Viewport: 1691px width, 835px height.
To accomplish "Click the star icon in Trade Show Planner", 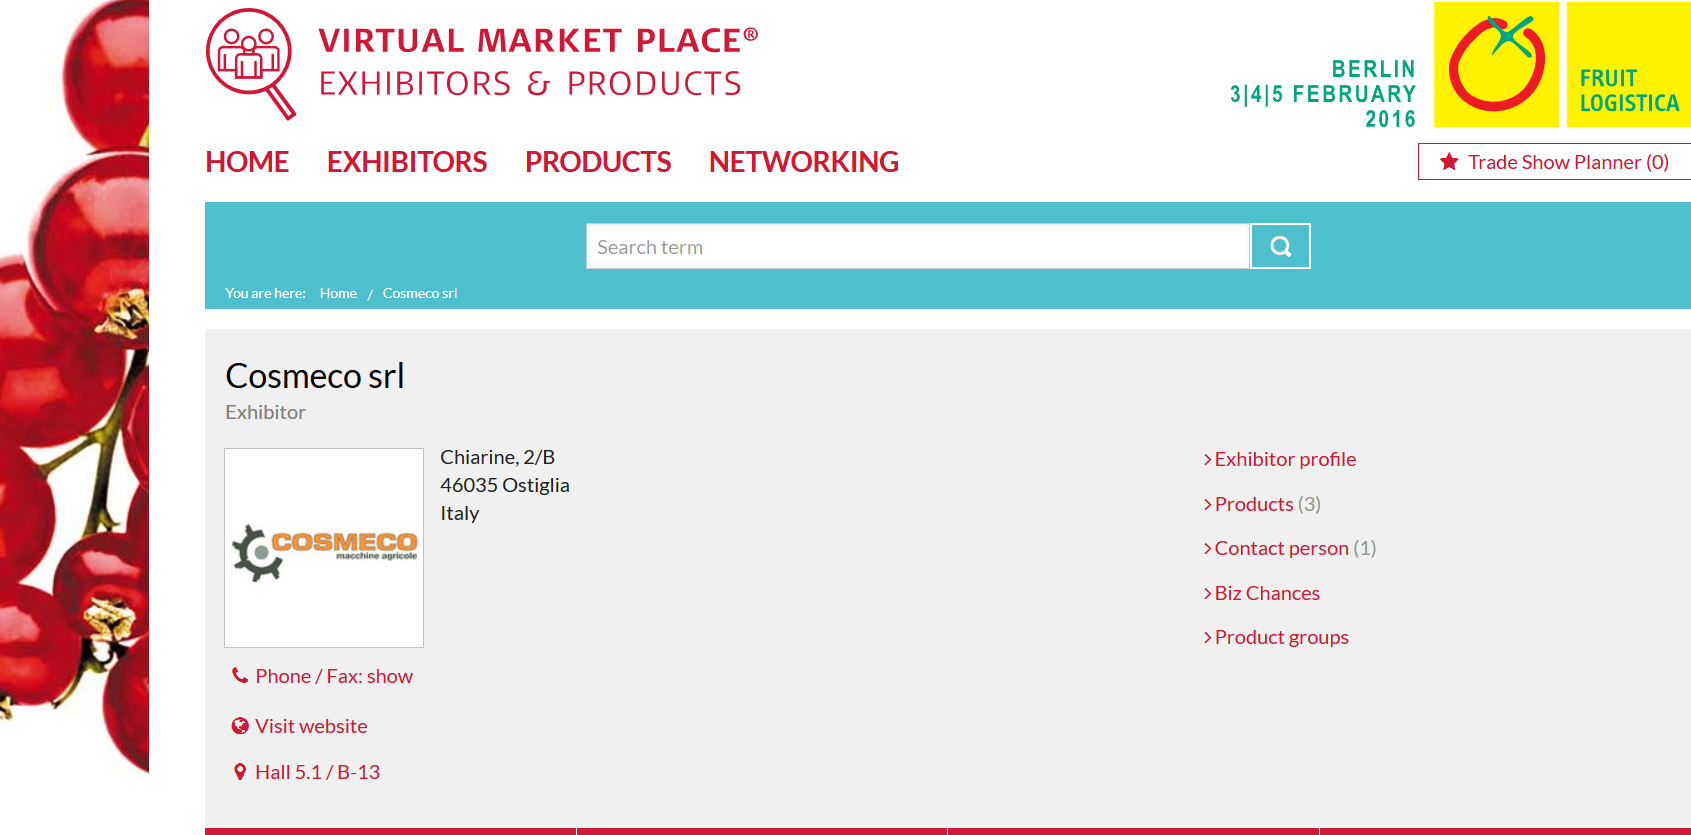I will (x=1449, y=162).
